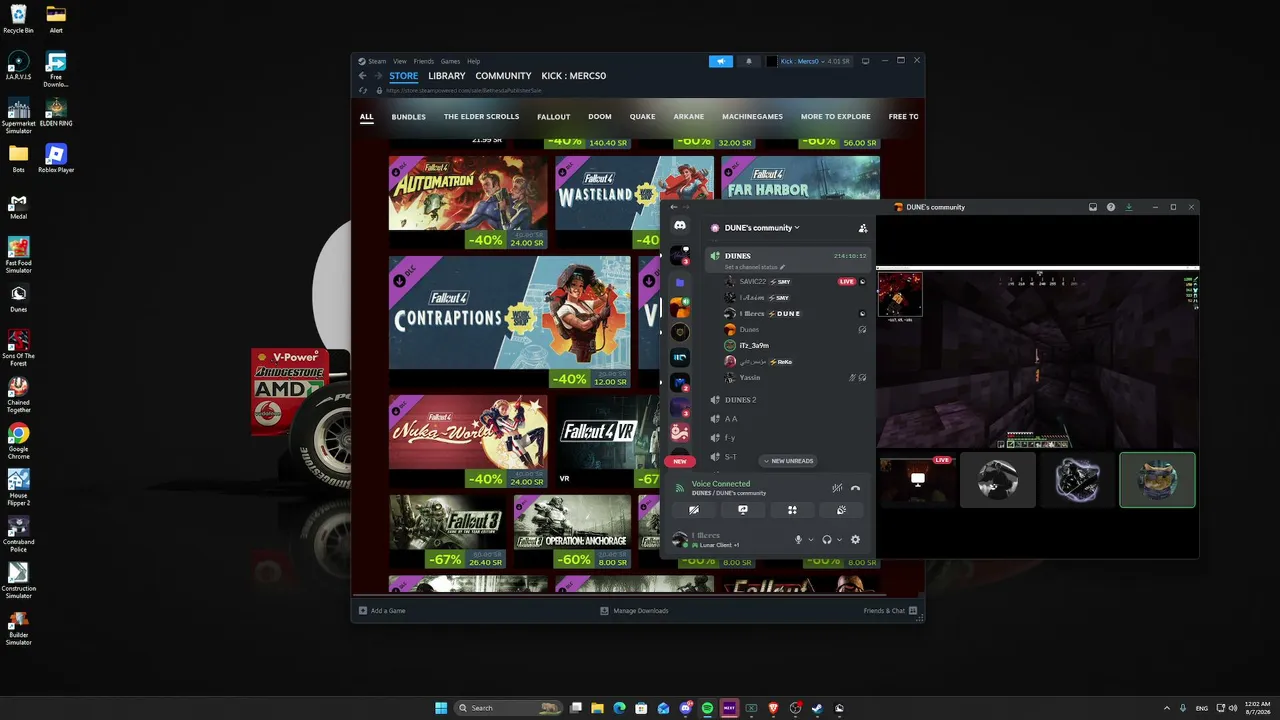Screen dimensions: 1280x720
Task: Reload the Steam store page
Action: (x=364, y=90)
